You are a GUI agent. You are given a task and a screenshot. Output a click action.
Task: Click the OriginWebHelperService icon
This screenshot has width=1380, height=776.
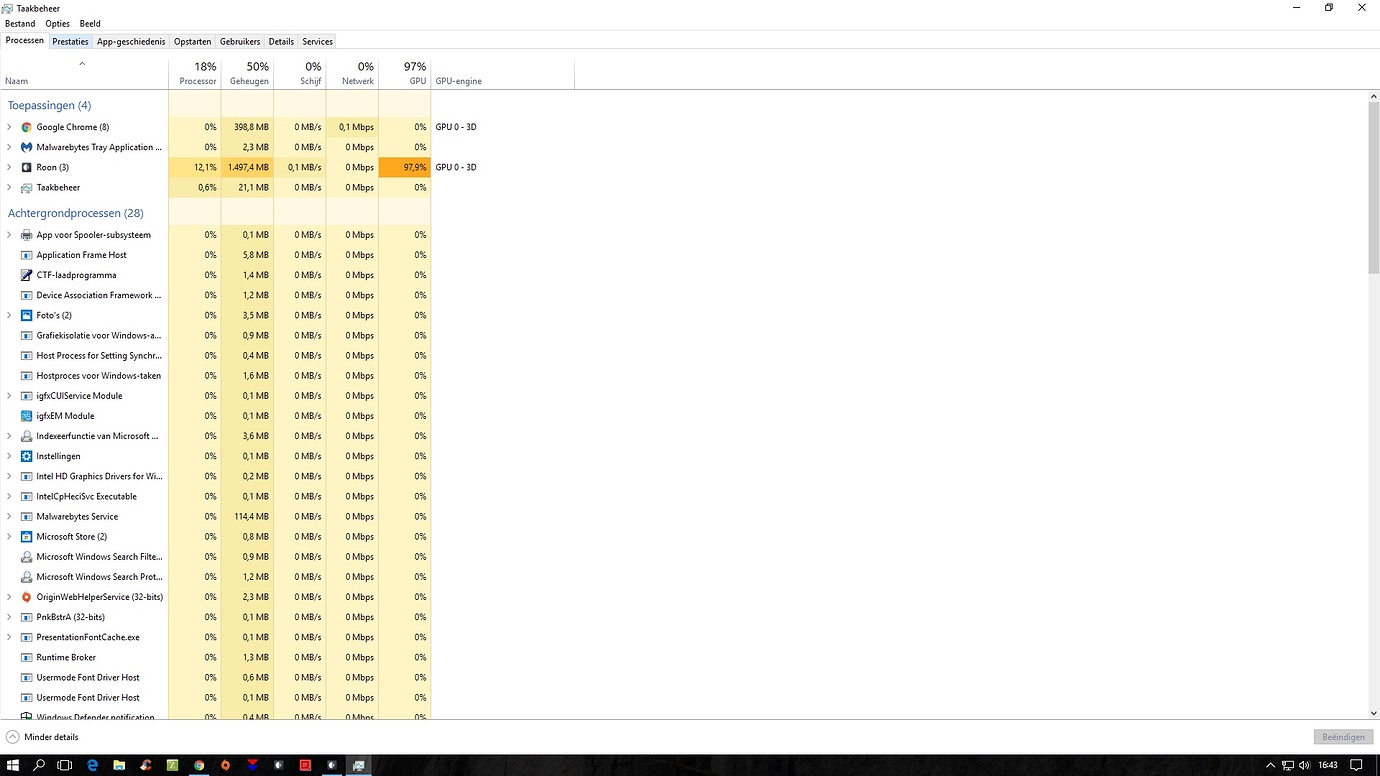tap(27, 597)
